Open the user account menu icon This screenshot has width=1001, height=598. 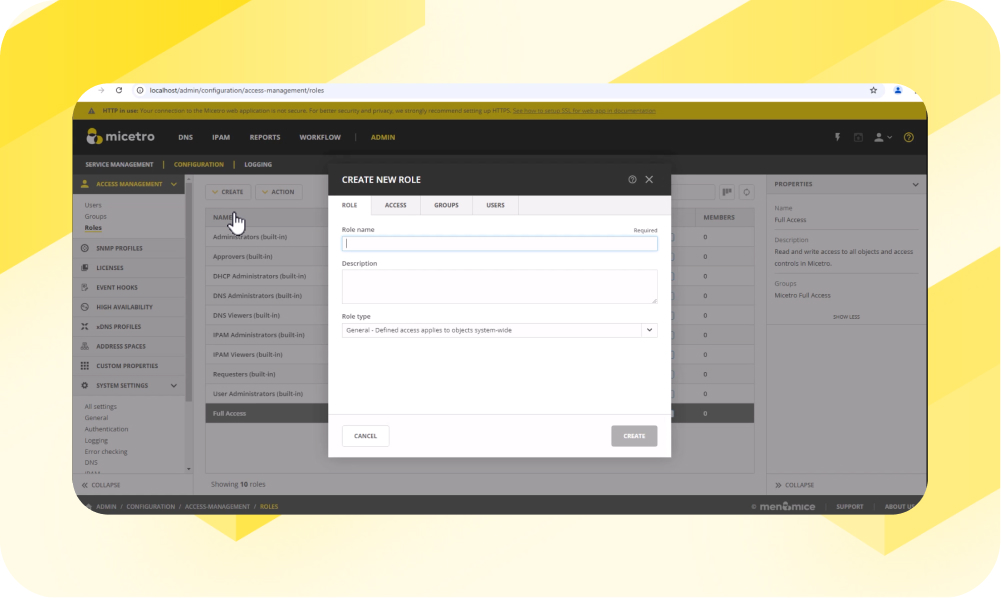(882, 137)
